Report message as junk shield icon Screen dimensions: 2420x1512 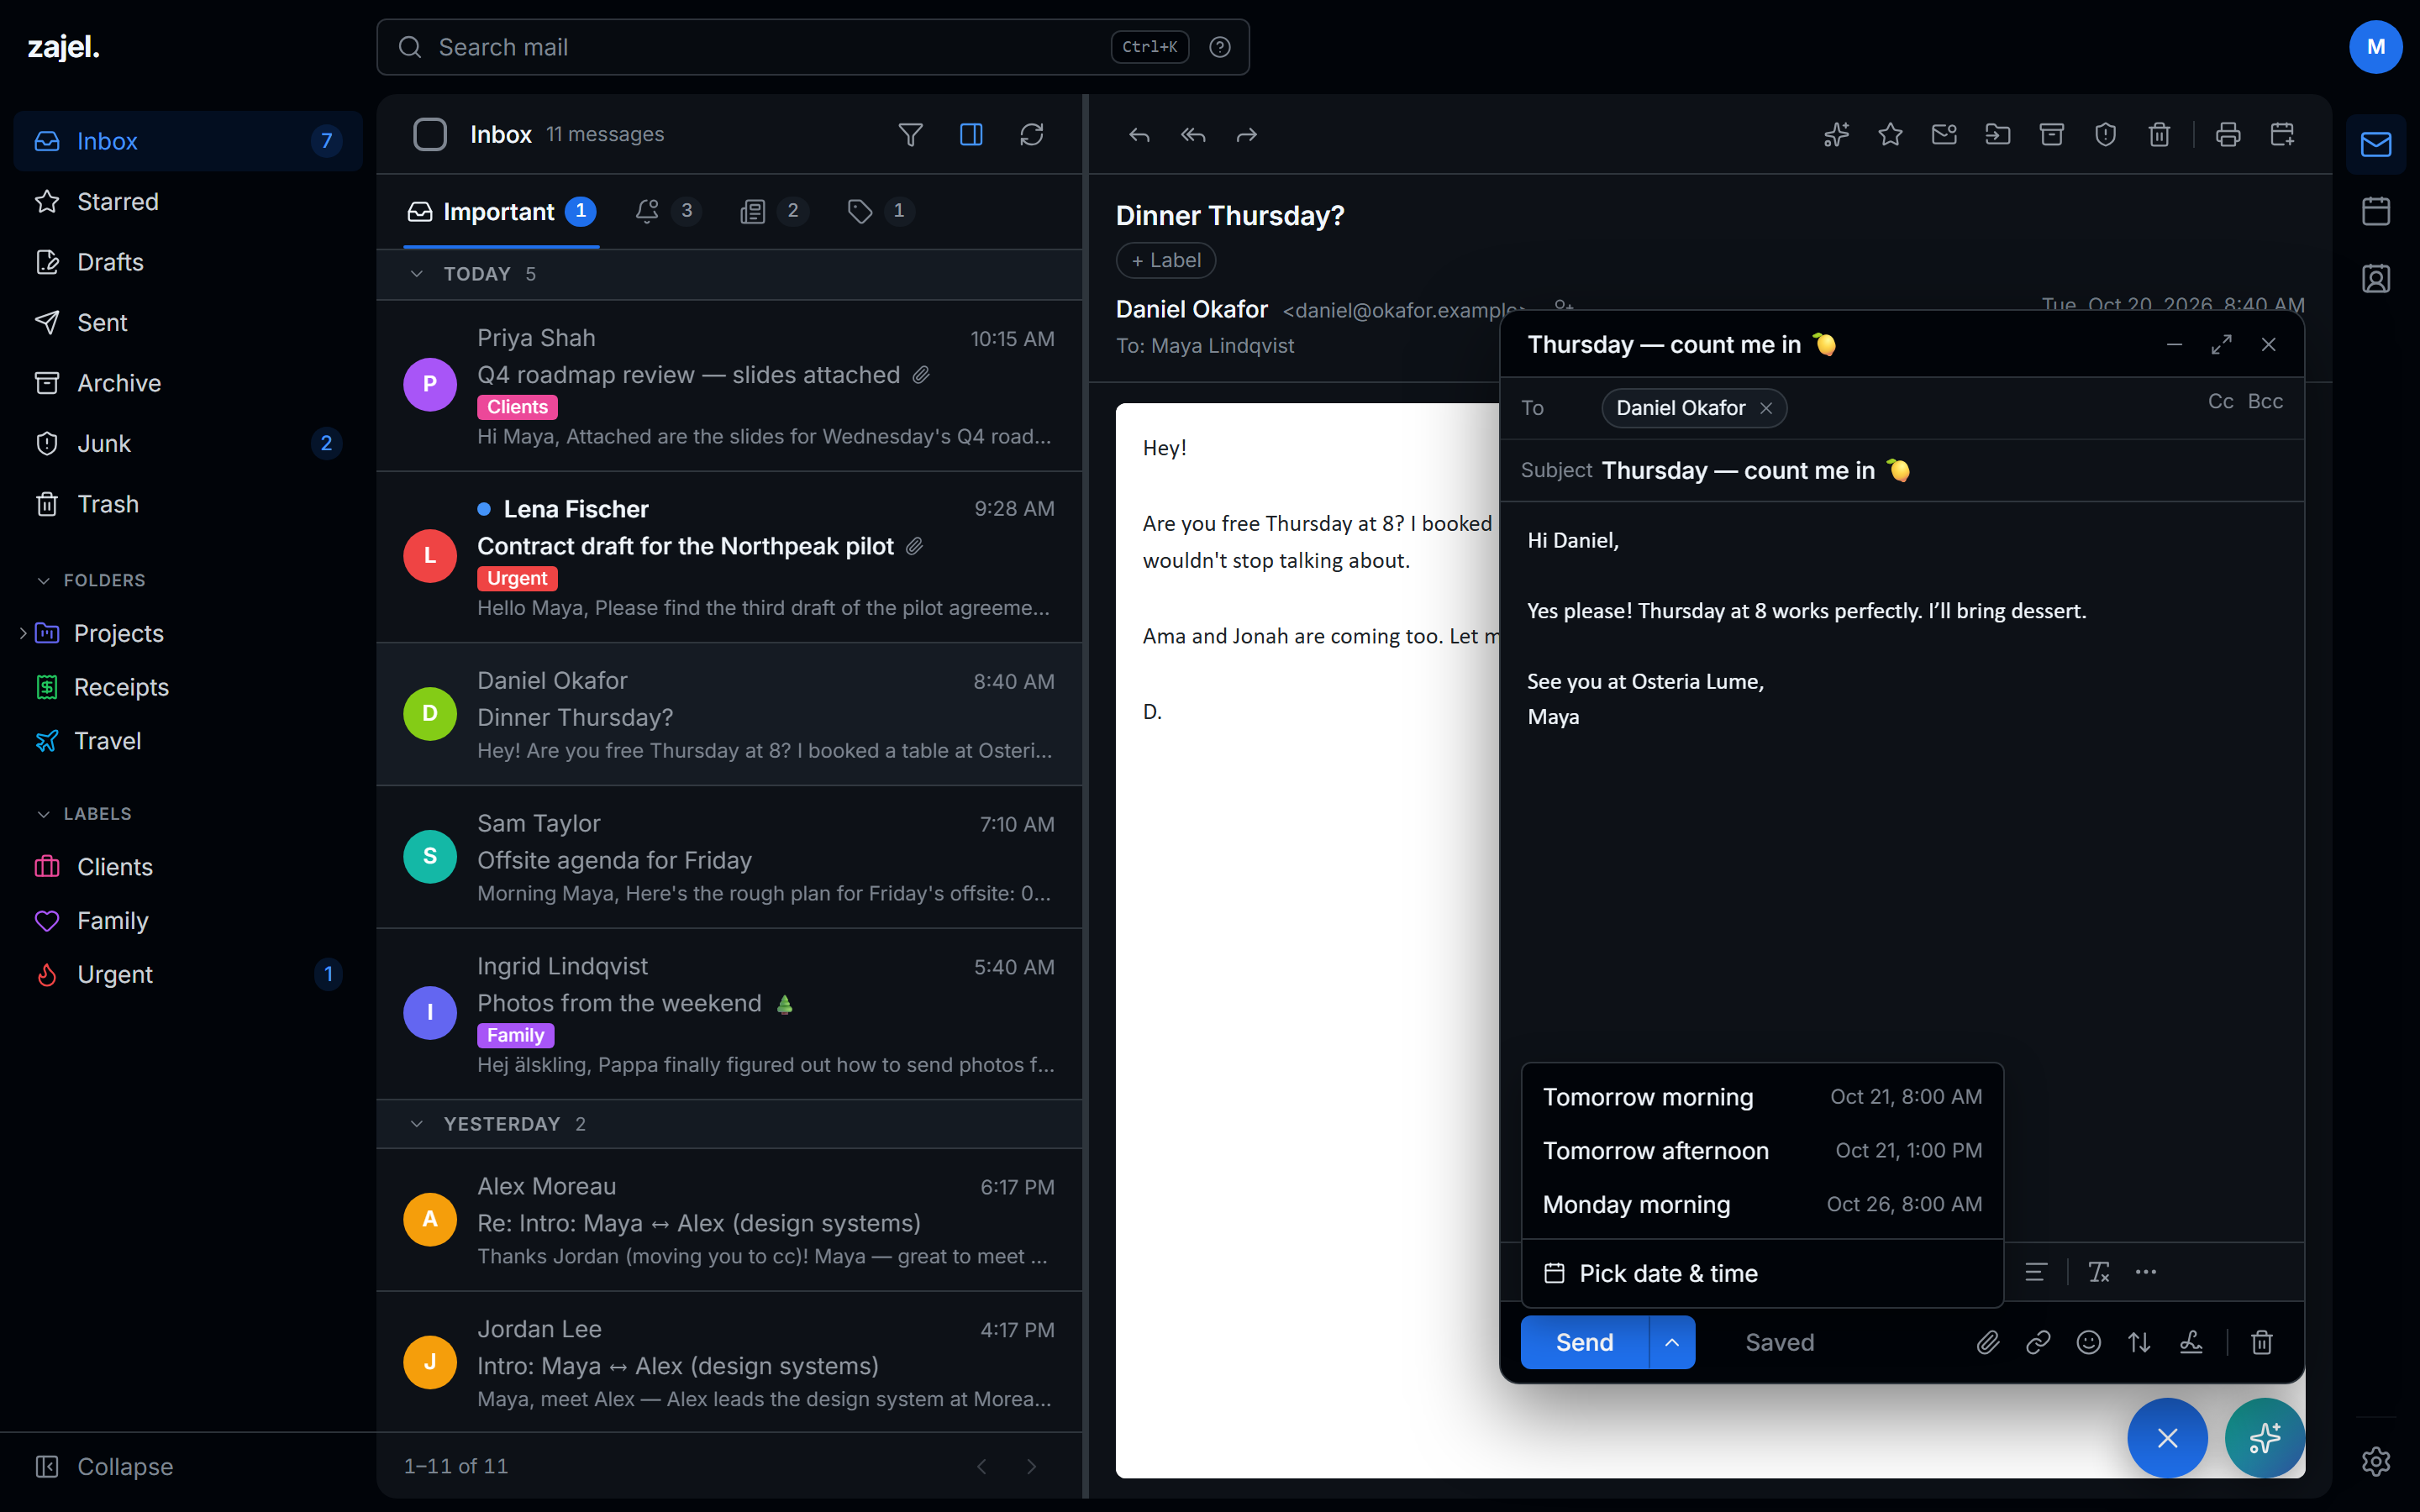tap(2106, 134)
